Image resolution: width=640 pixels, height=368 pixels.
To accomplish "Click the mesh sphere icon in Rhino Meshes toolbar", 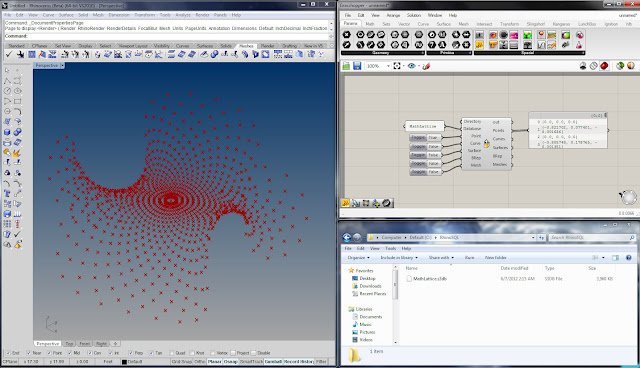I will coord(214,54).
